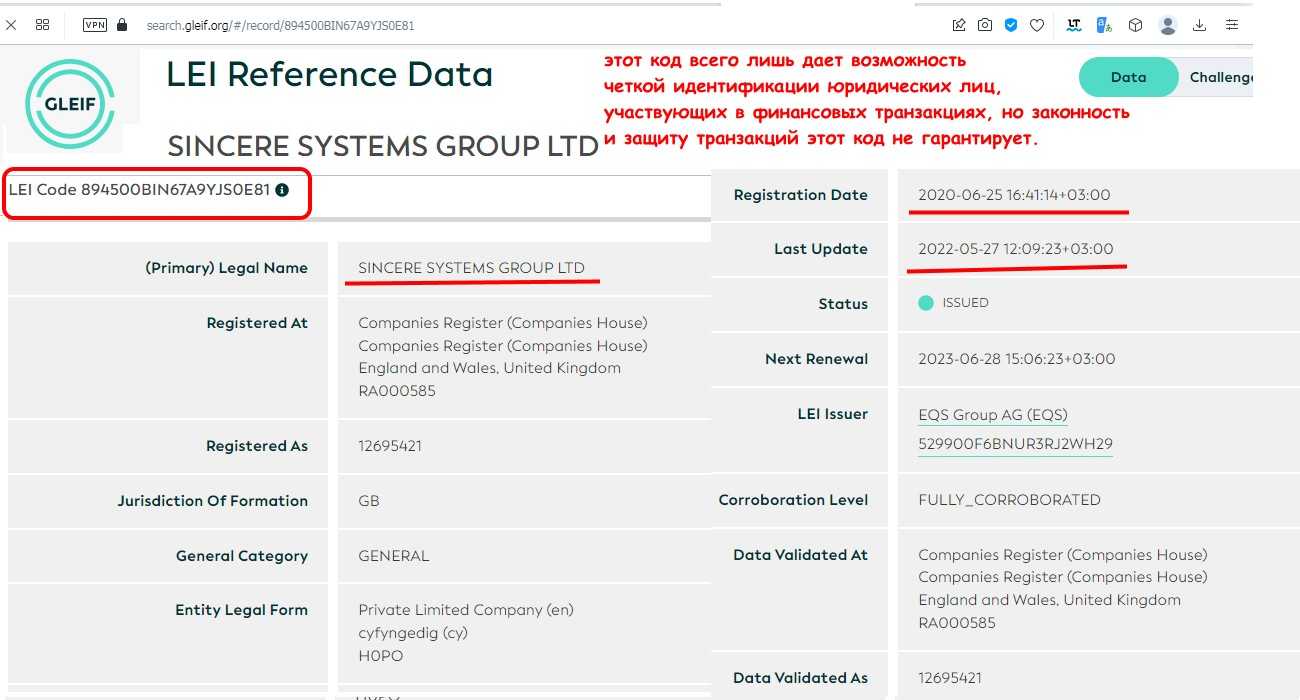Switch to the Data tab

[1128, 77]
